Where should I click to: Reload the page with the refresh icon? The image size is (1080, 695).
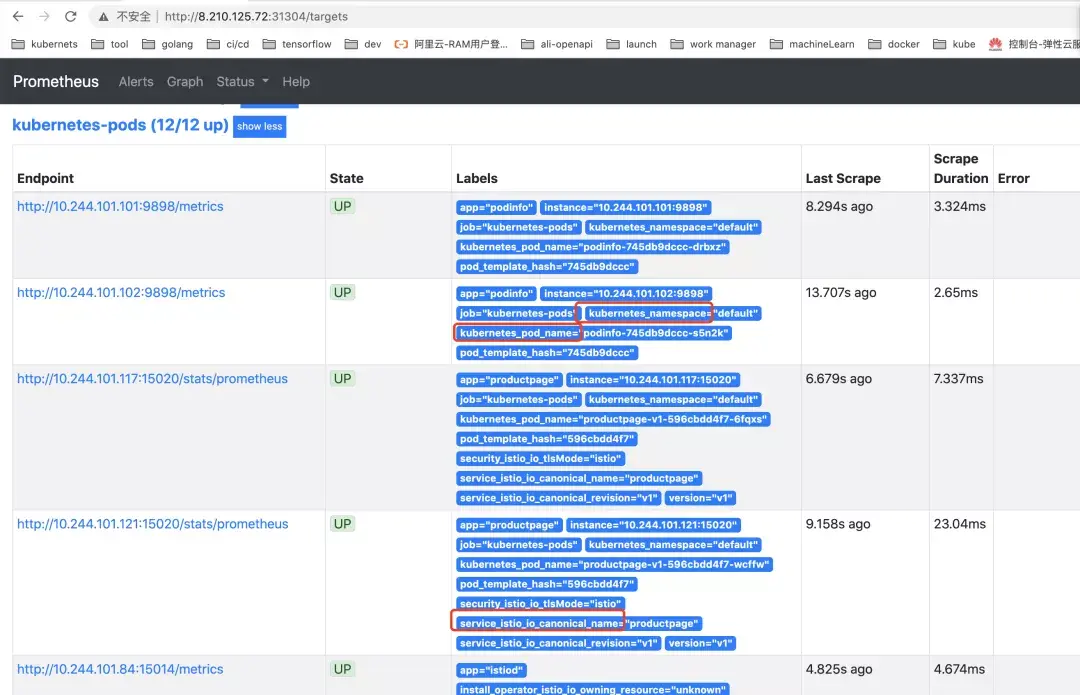[x=70, y=16]
